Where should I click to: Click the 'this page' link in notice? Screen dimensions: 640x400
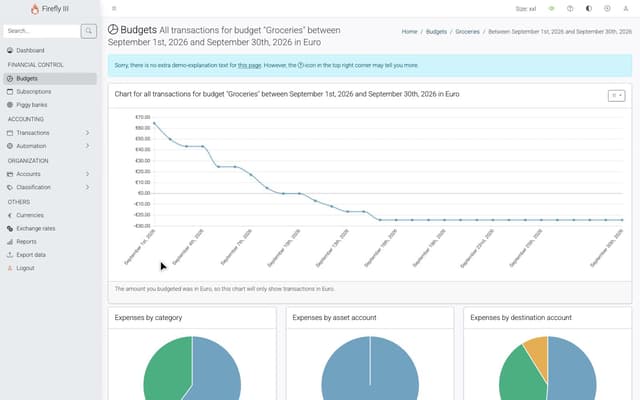tap(249, 65)
